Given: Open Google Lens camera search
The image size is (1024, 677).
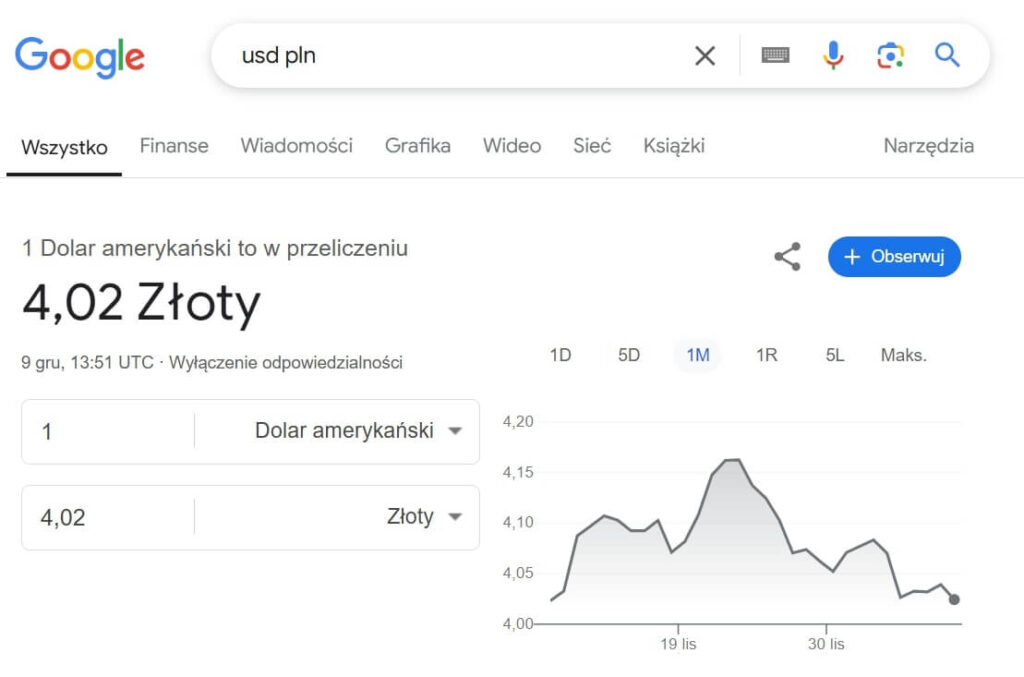Looking at the screenshot, I should click(889, 56).
